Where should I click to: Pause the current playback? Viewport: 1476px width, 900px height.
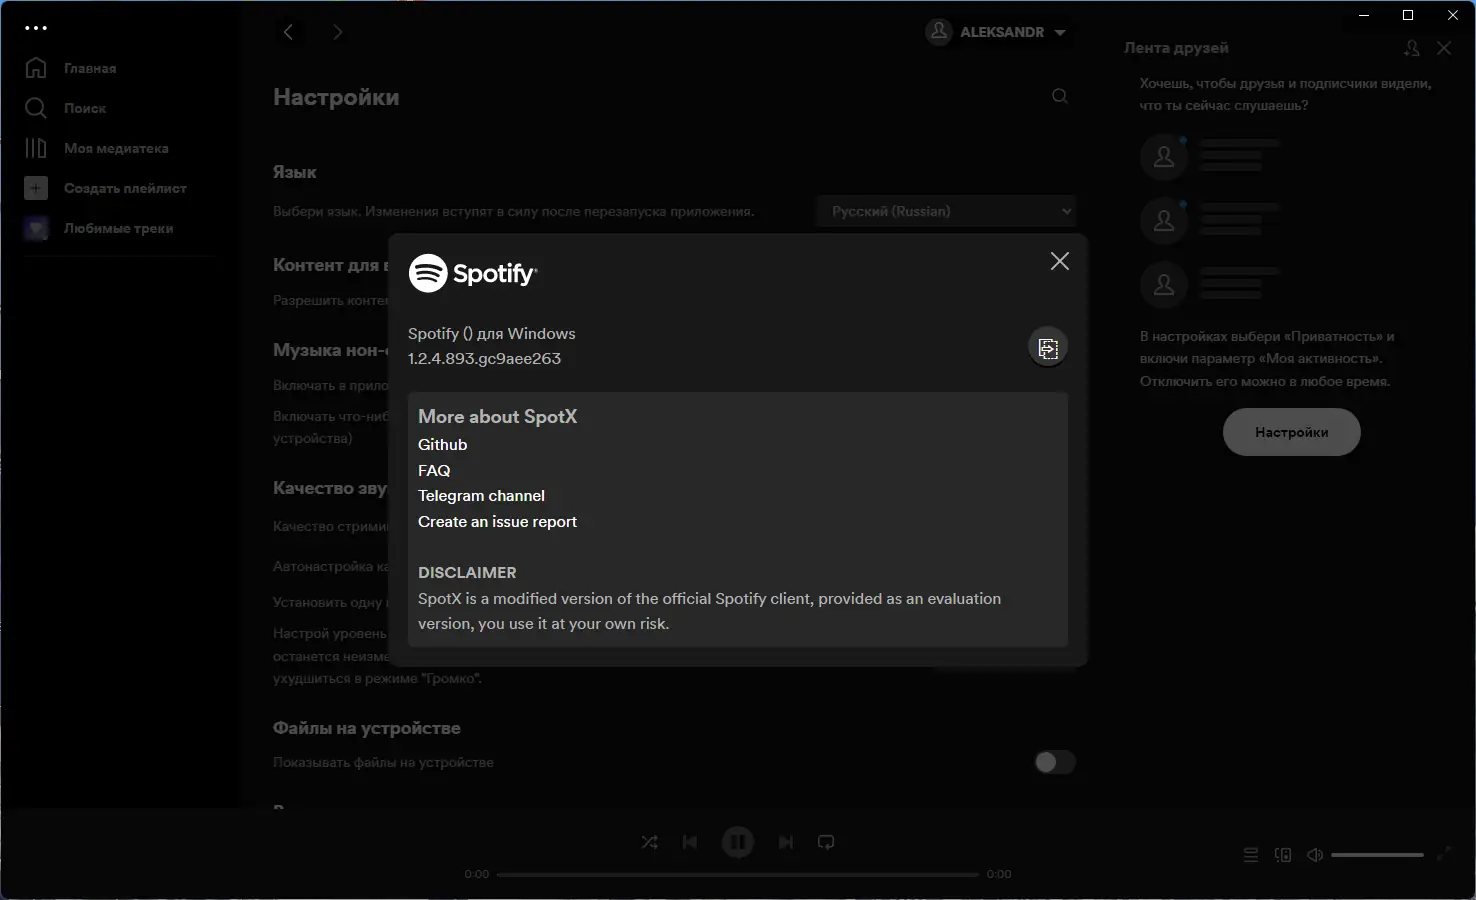[738, 842]
